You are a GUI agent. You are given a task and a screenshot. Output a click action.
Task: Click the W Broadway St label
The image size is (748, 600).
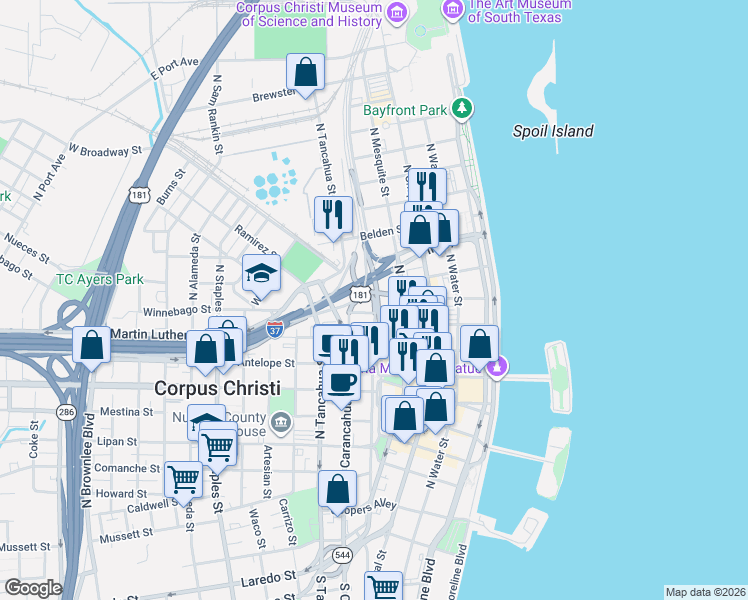point(105,150)
